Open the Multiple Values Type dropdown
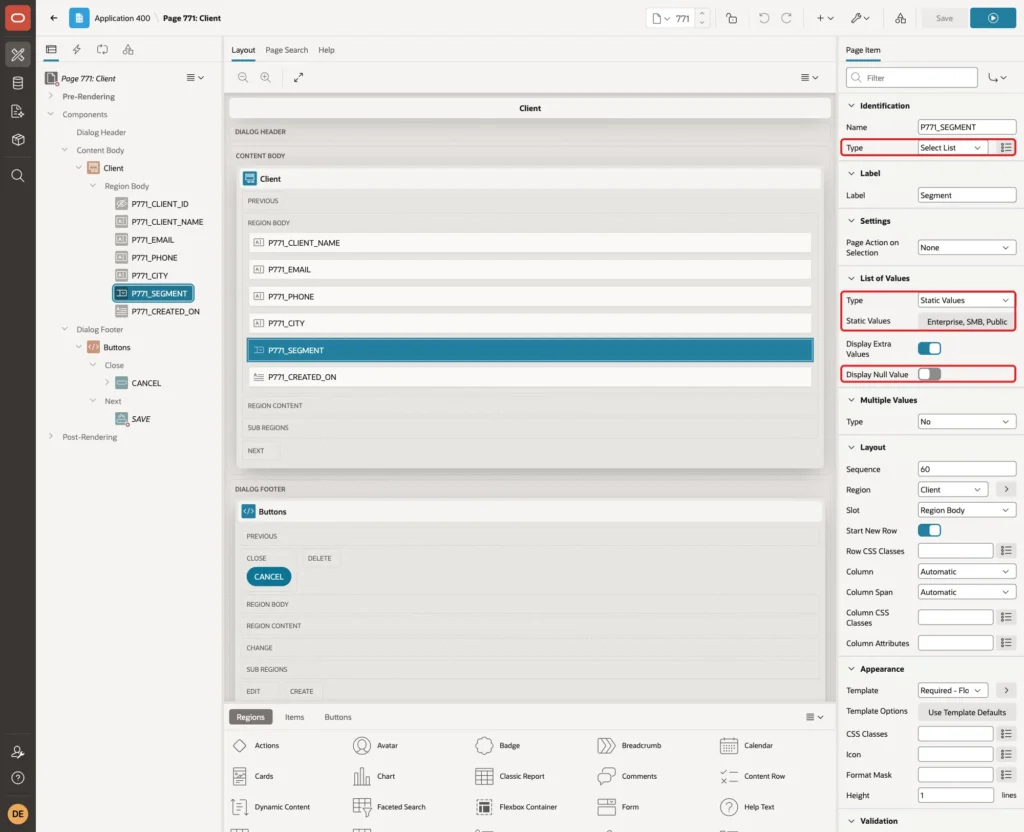Screen dimensions: 1024x832 [967, 422]
